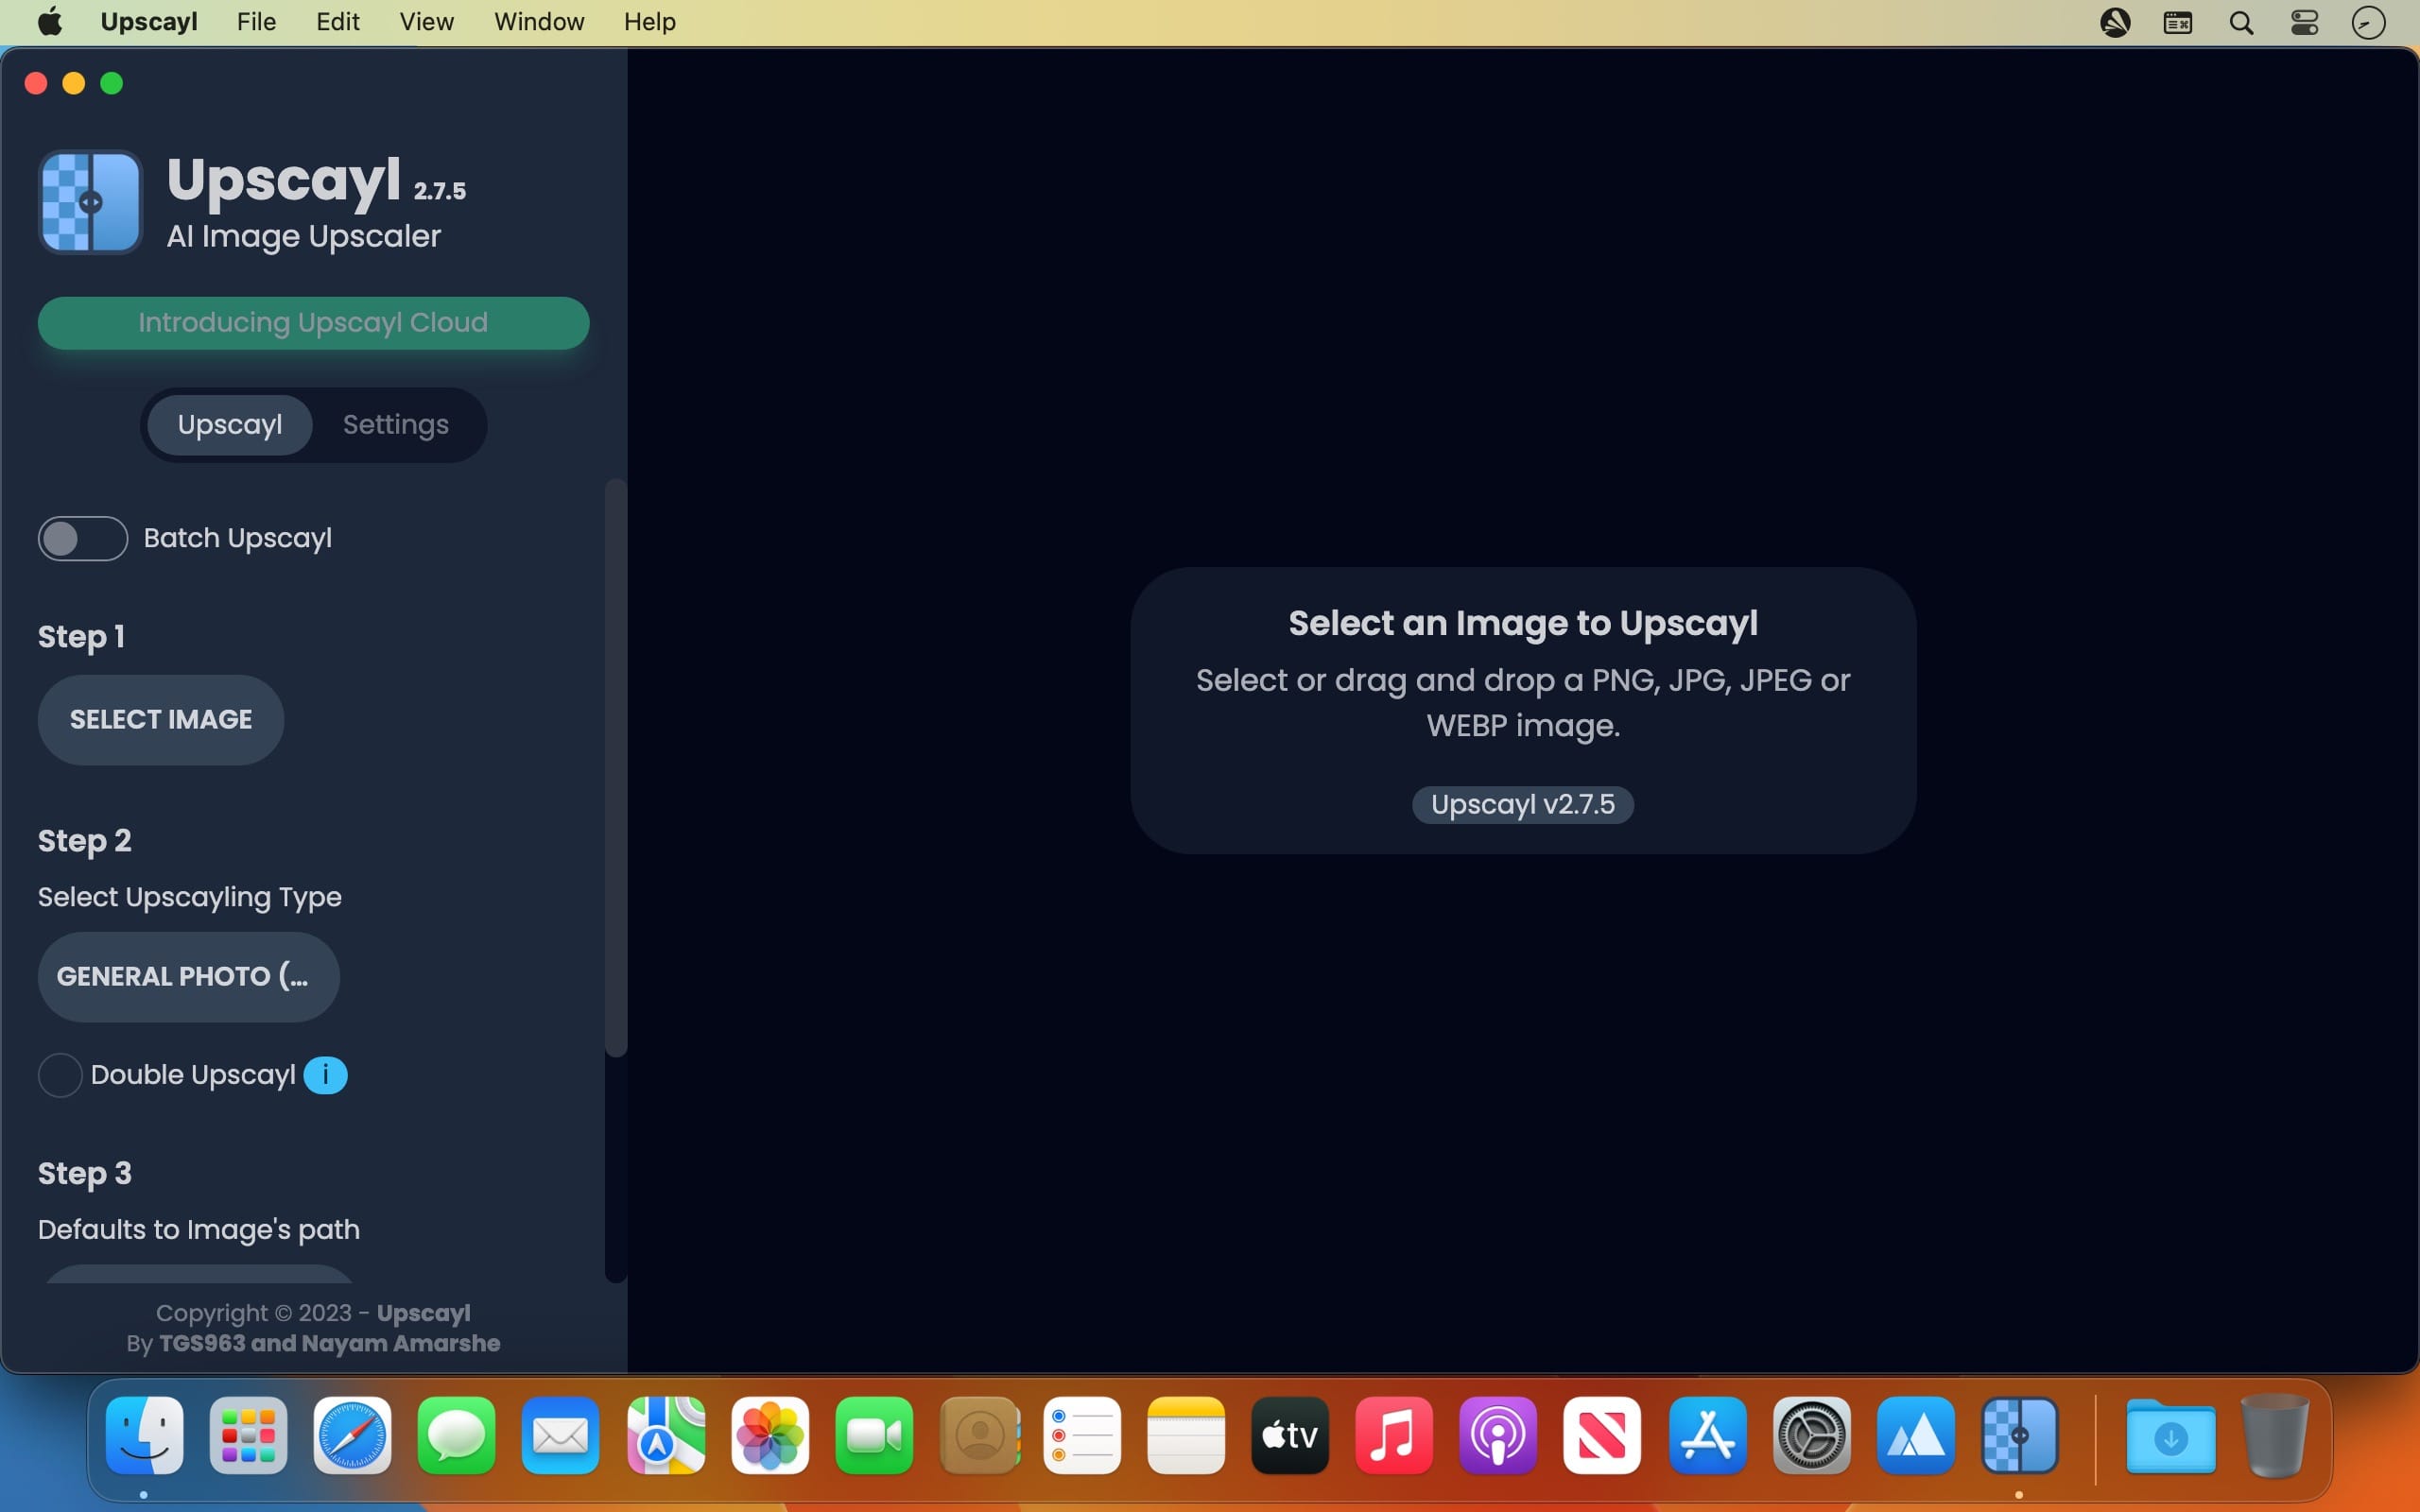
Task: Open the Edit menu
Action: pyautogui.click(x=338, y=22)
